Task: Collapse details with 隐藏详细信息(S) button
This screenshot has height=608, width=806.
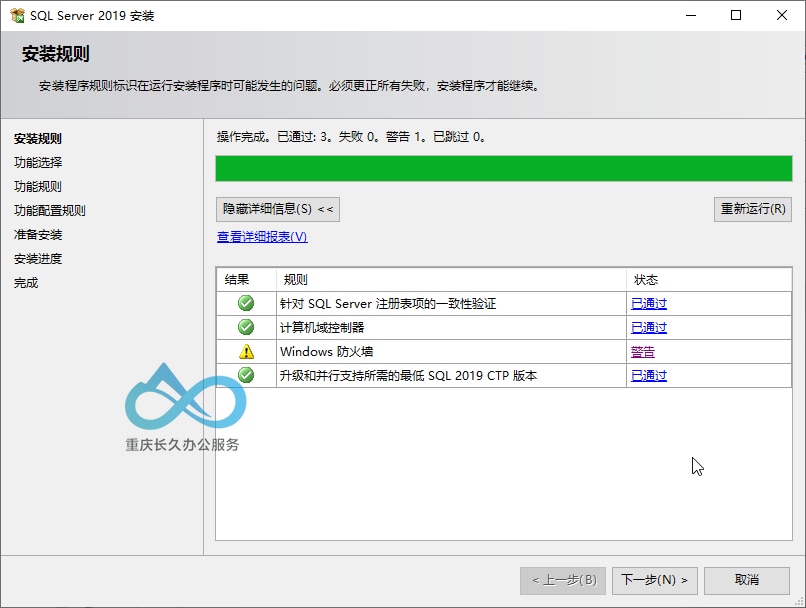Action: click(278, 209)
